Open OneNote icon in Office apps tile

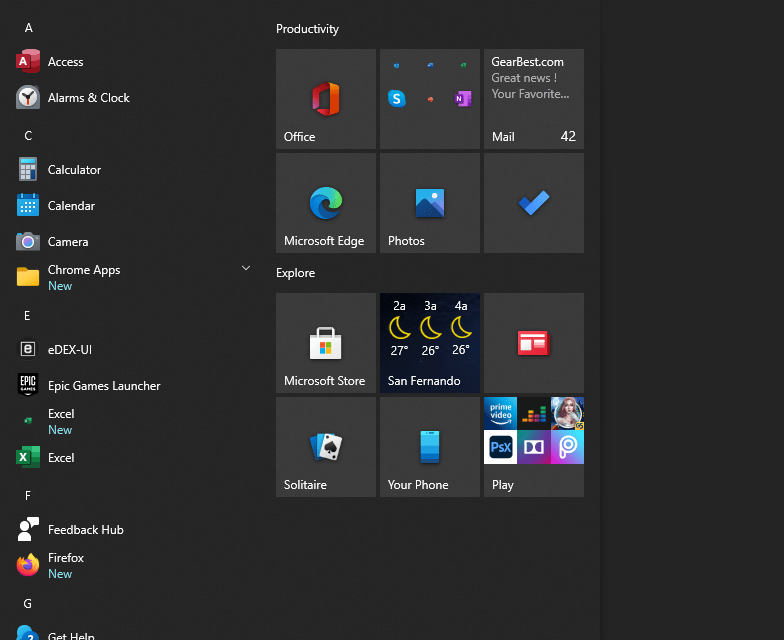pyautogui.click(x=463, y=98)
